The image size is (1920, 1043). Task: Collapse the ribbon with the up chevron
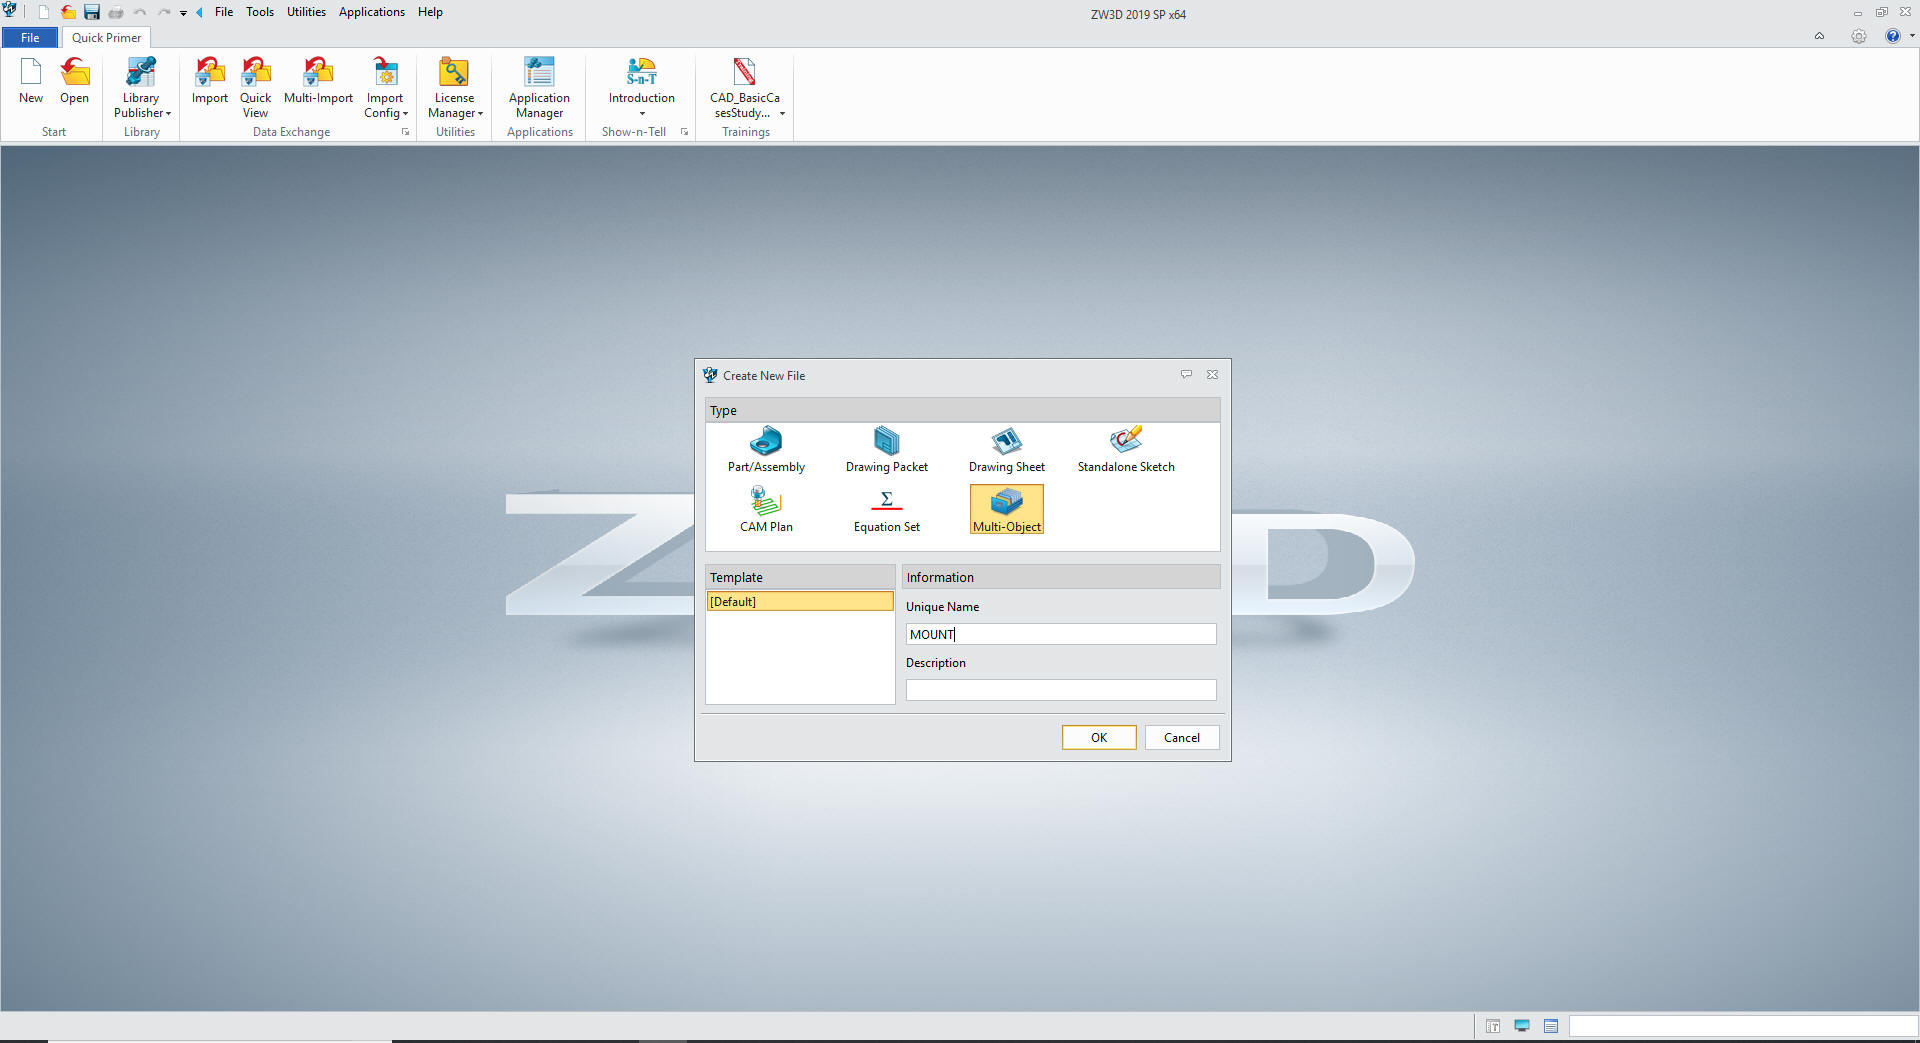click(x=1819, y=36)
